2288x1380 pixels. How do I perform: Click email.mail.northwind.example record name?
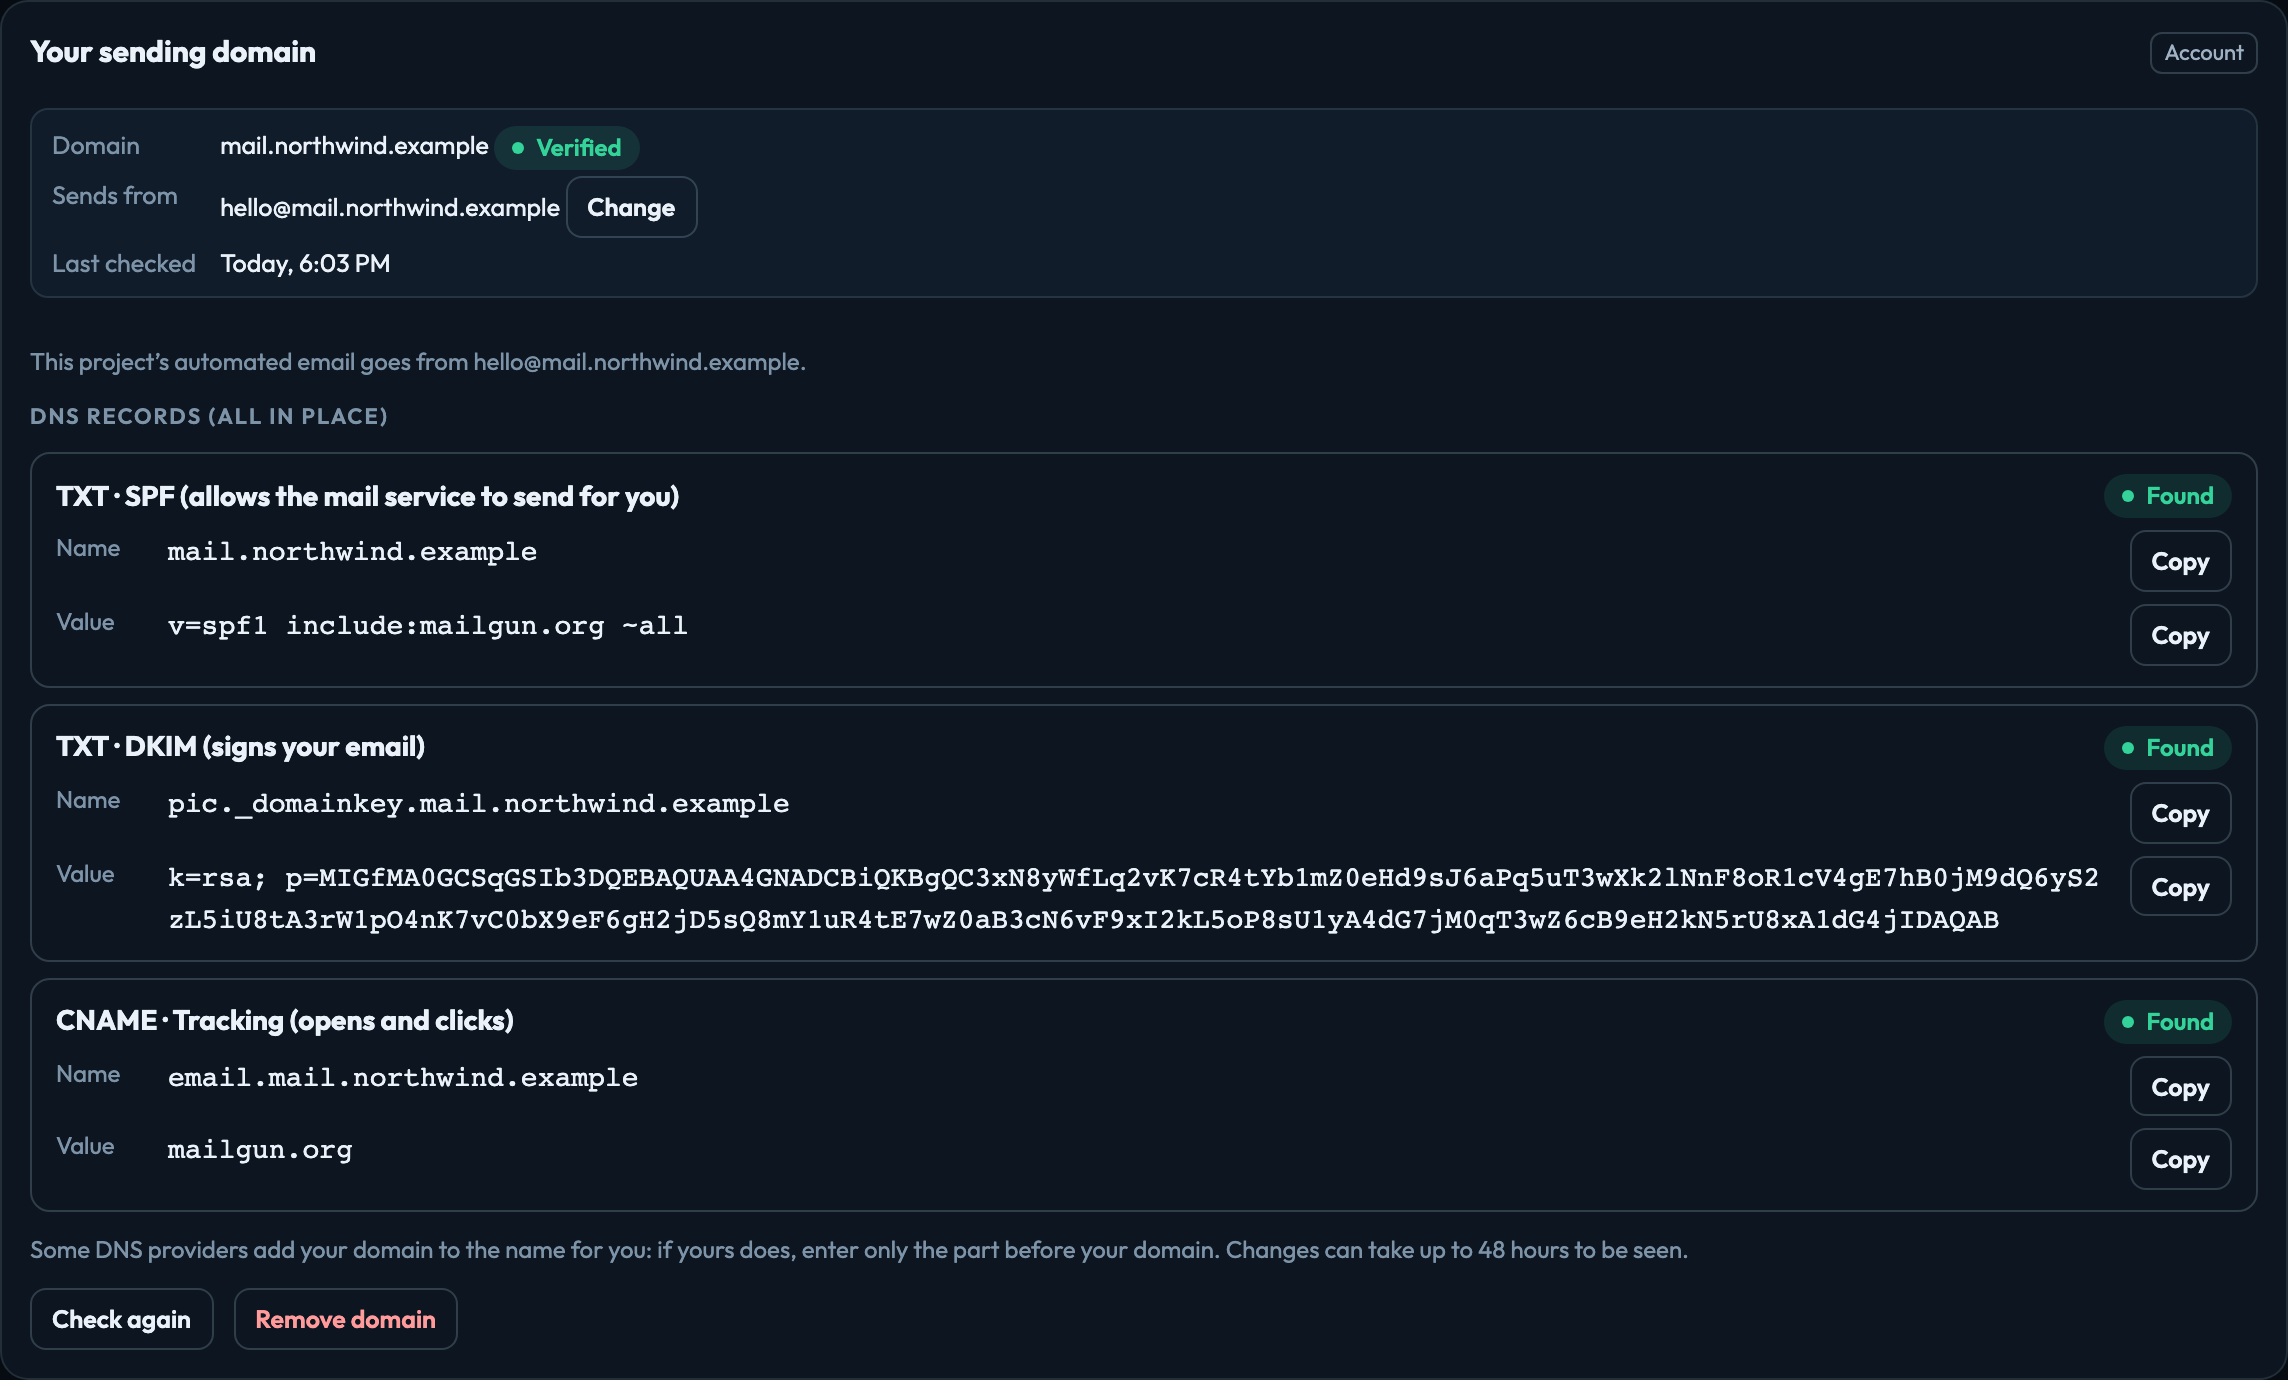[x=403, y=1078]
